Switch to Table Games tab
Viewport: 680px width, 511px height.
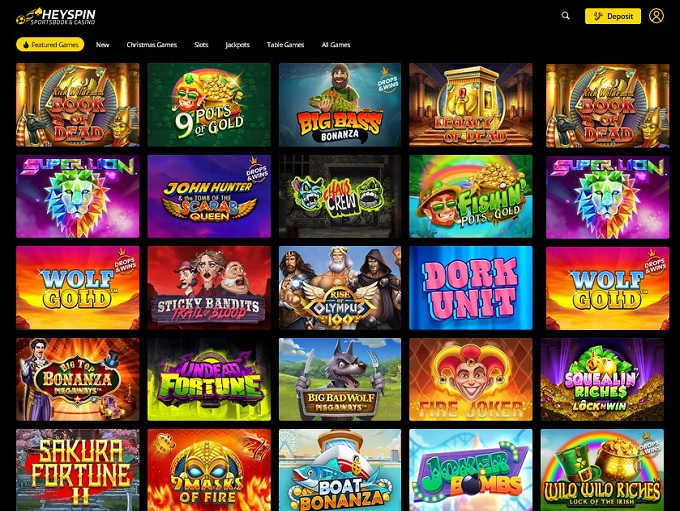(285, 45)
